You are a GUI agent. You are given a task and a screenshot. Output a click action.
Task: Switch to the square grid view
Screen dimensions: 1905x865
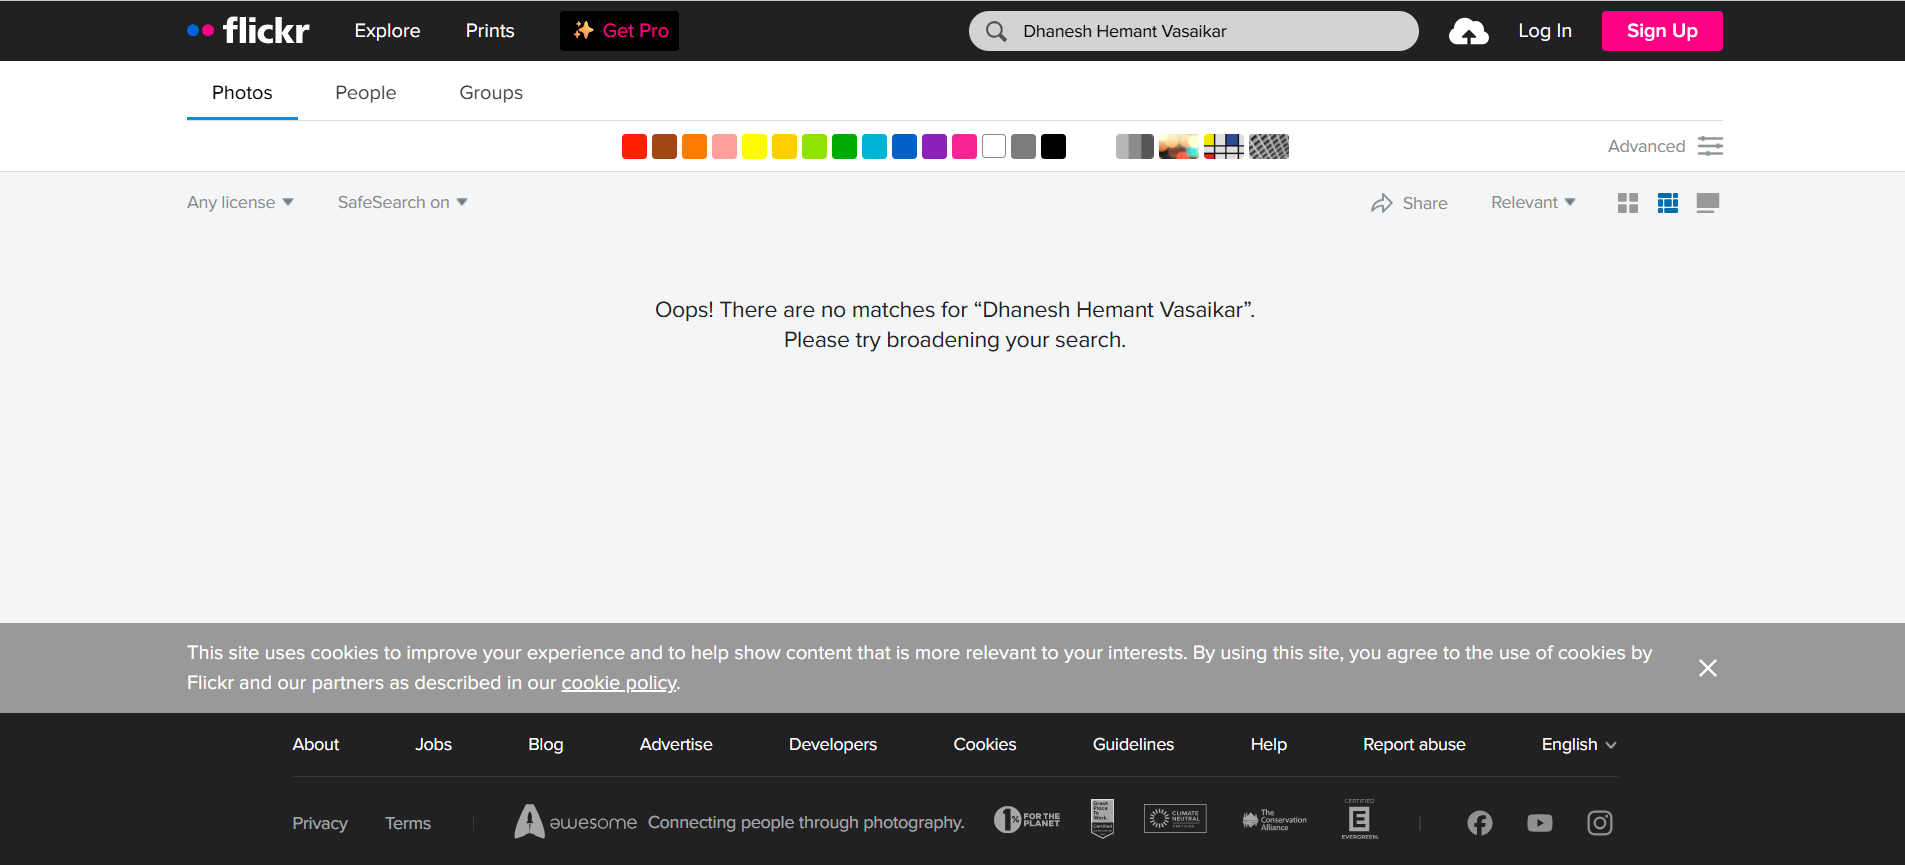coord(1628,203)
